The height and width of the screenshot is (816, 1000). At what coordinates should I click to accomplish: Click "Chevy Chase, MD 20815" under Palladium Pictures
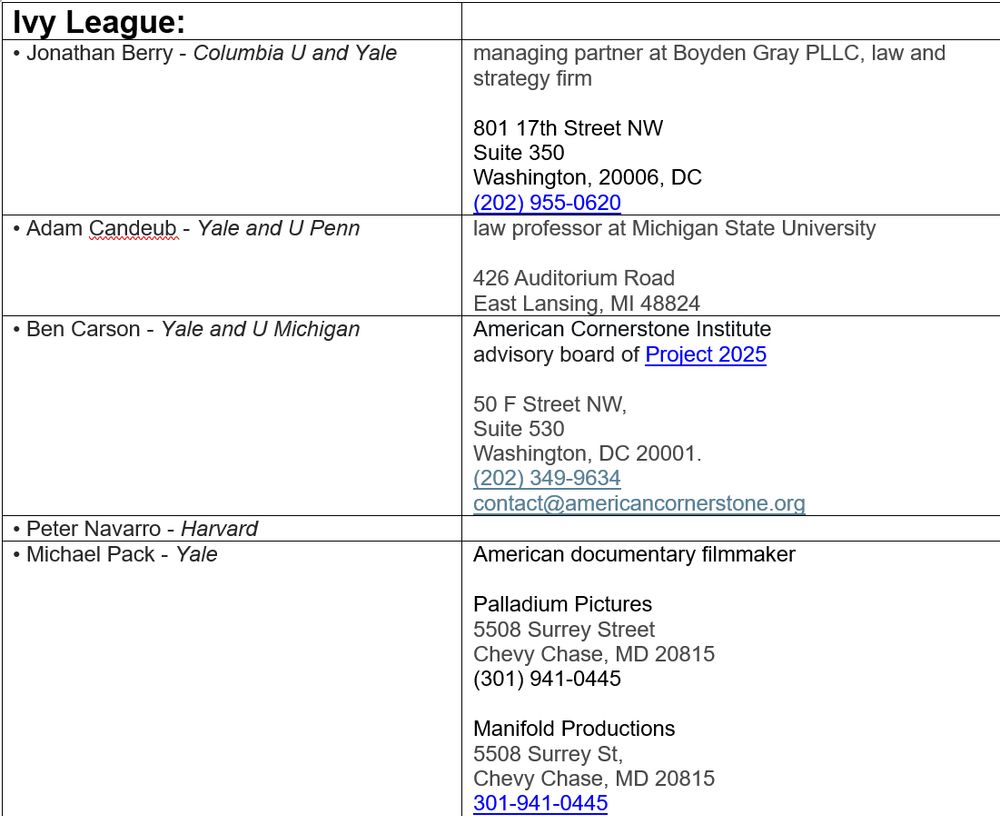(x=594, y=654)
